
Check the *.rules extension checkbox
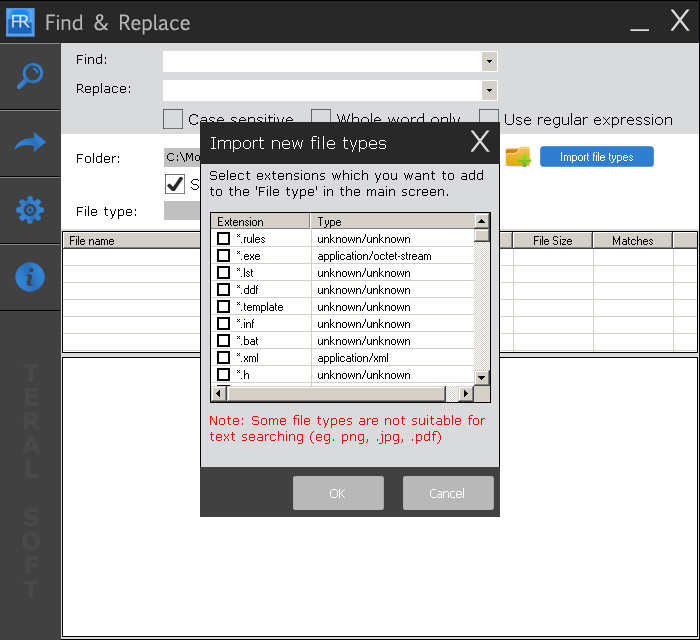[x=223, y=238]
